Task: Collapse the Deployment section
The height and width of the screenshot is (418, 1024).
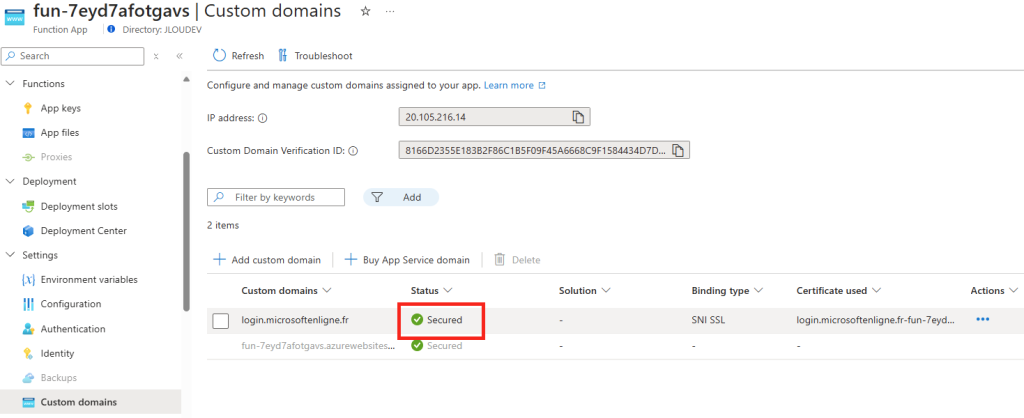Action: point(10,181)
